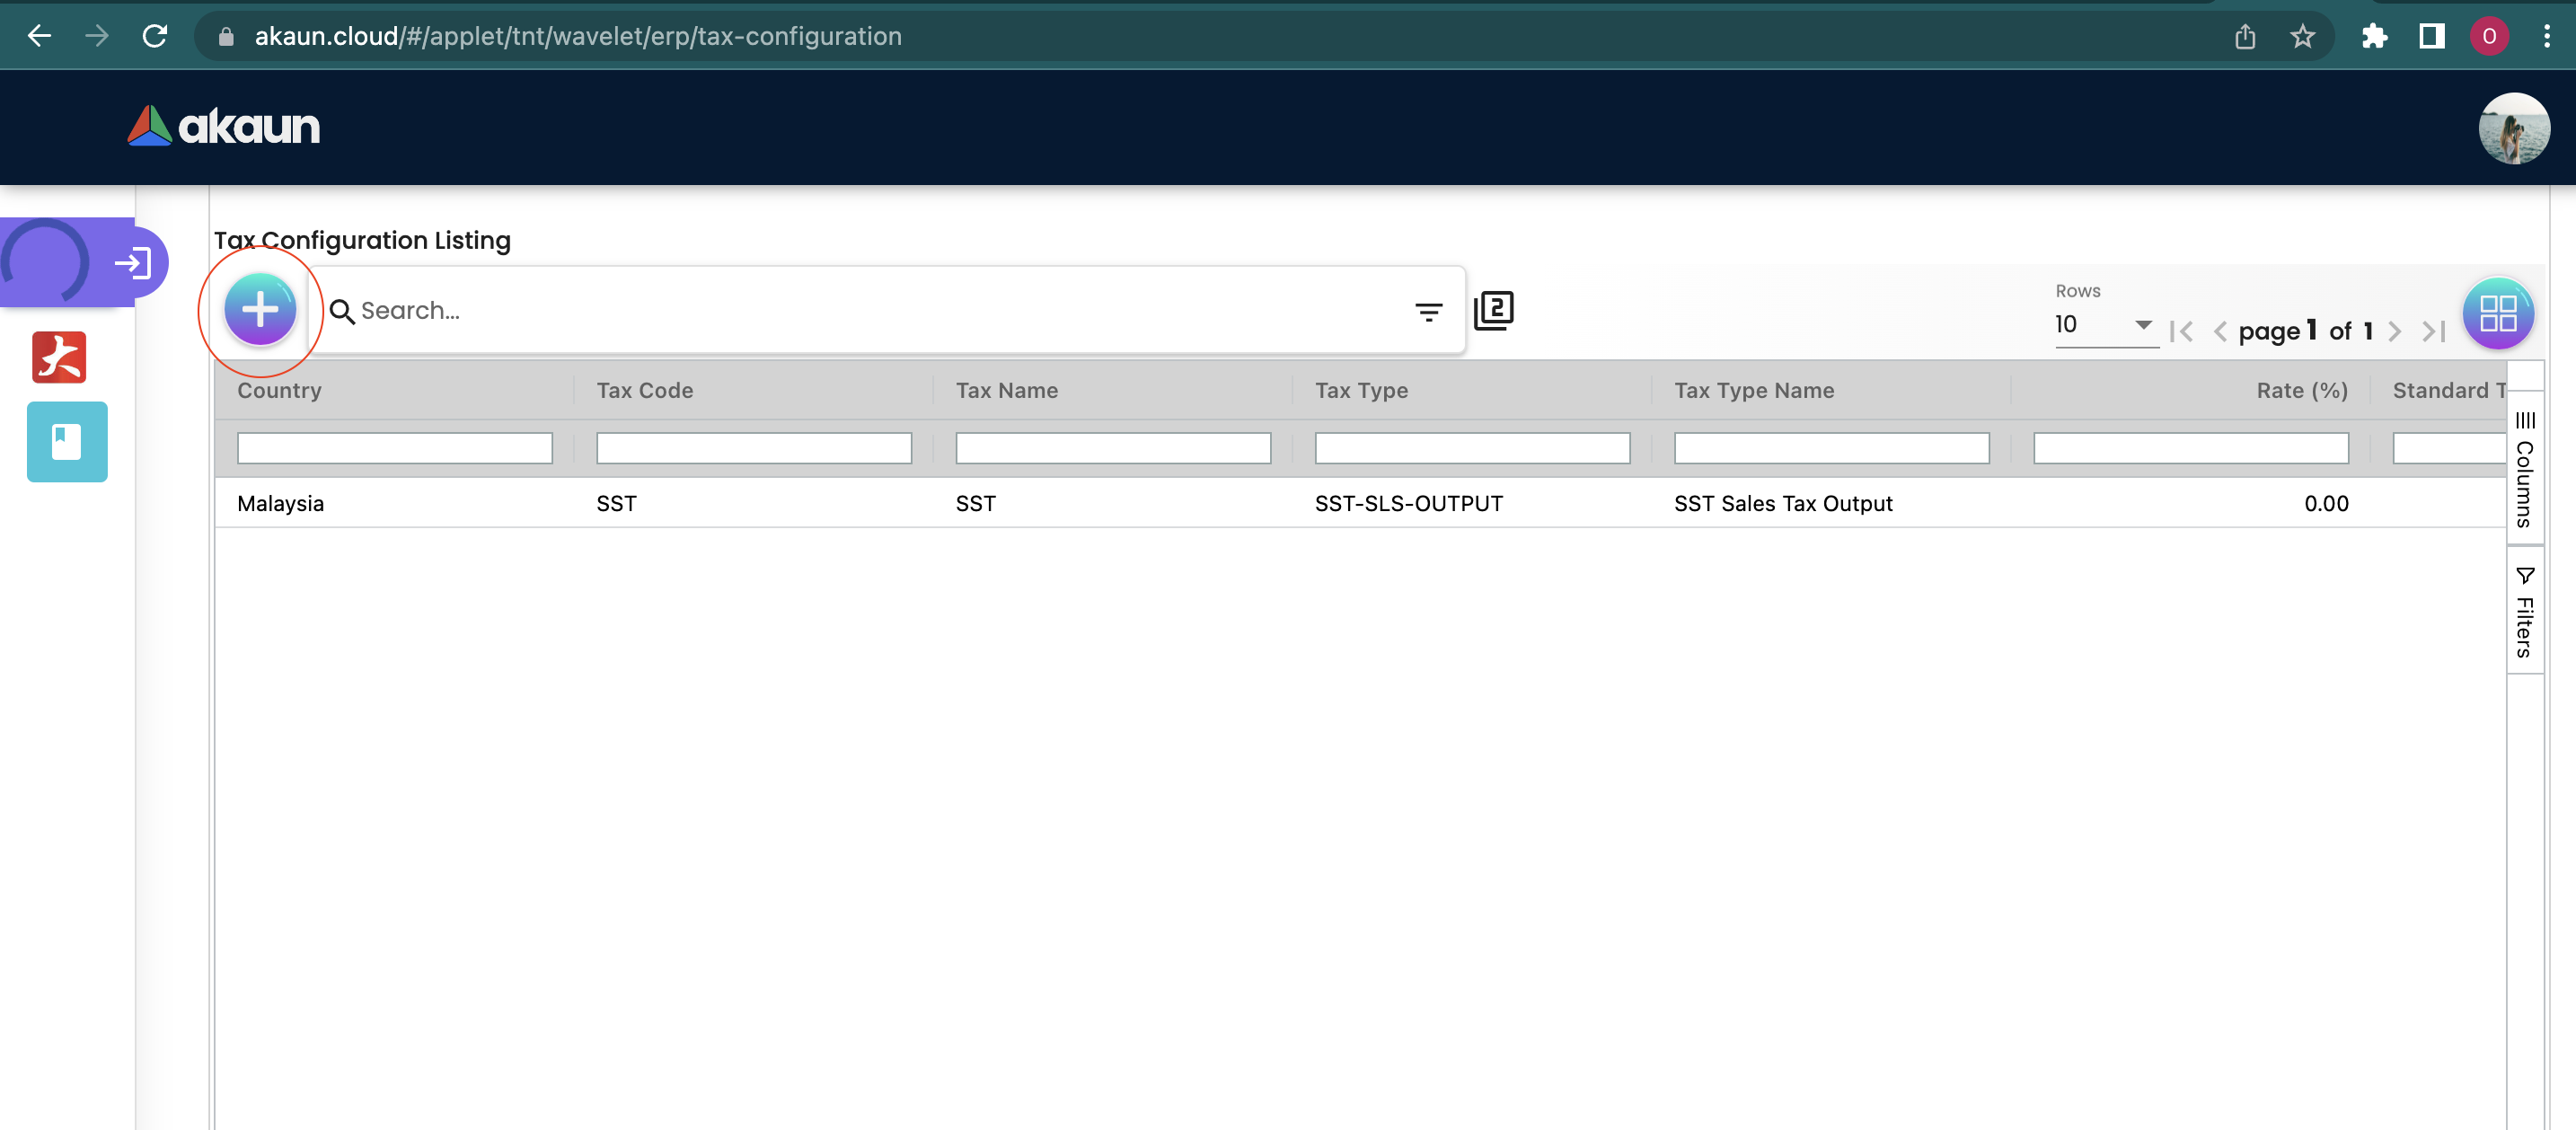Open the Rows per page dropdown
This screenshot has height=1130, width=2576.
click(2104, 325)
